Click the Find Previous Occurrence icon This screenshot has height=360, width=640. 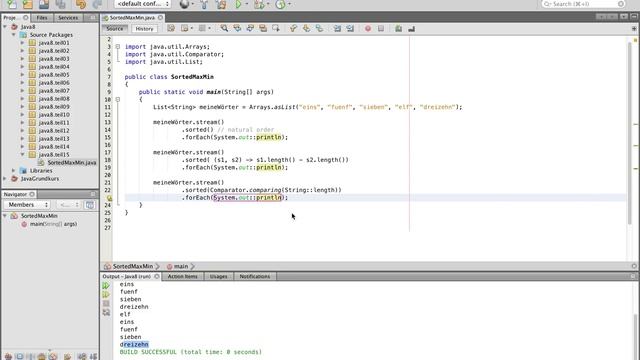point(237,28)
